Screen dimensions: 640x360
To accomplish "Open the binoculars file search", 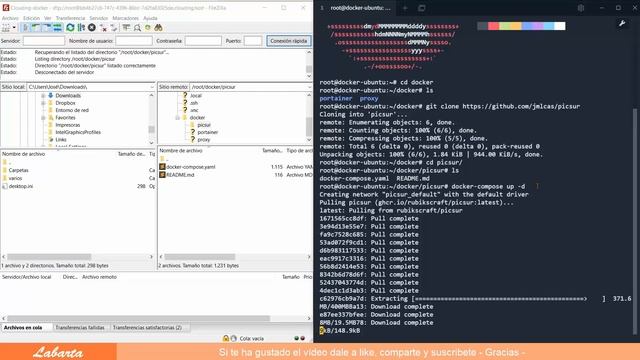I will [x=158, y=28].
